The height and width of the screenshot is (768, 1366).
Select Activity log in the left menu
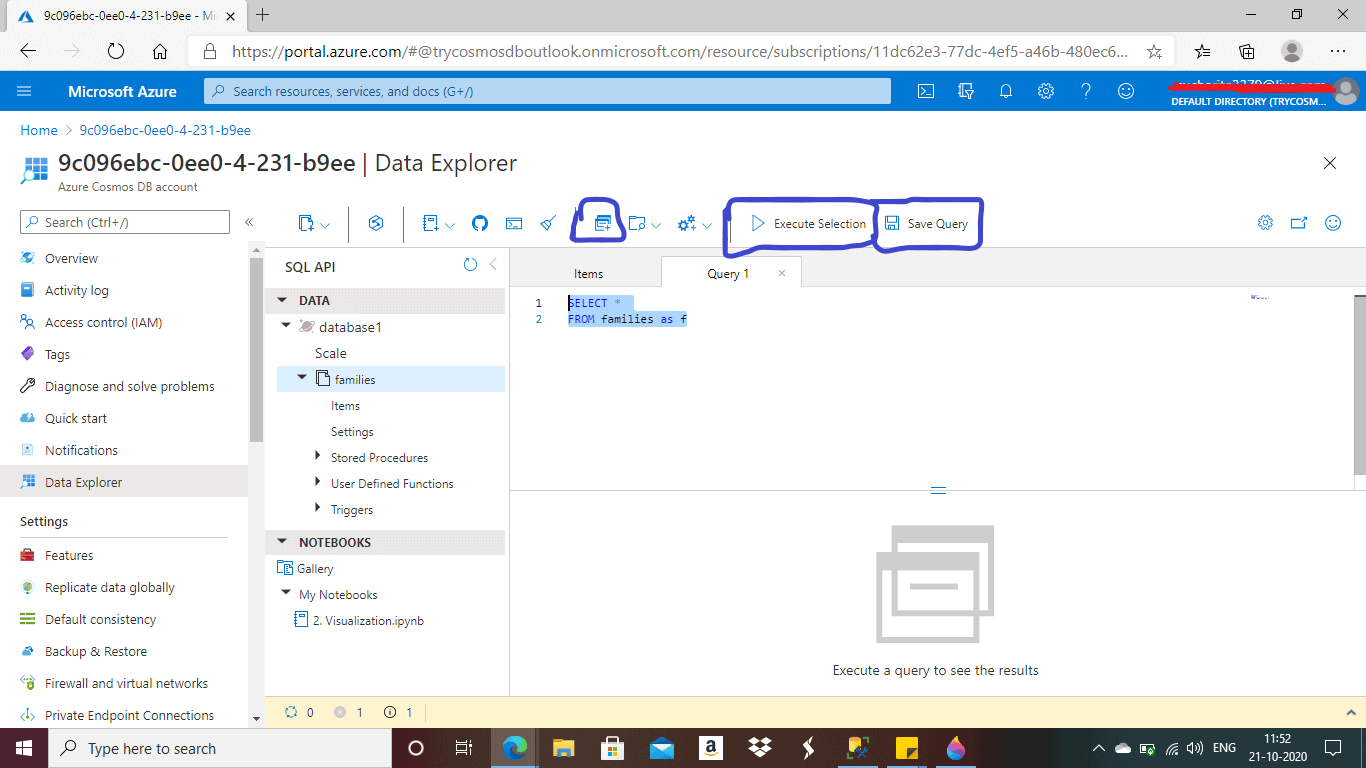click(76, 290)
